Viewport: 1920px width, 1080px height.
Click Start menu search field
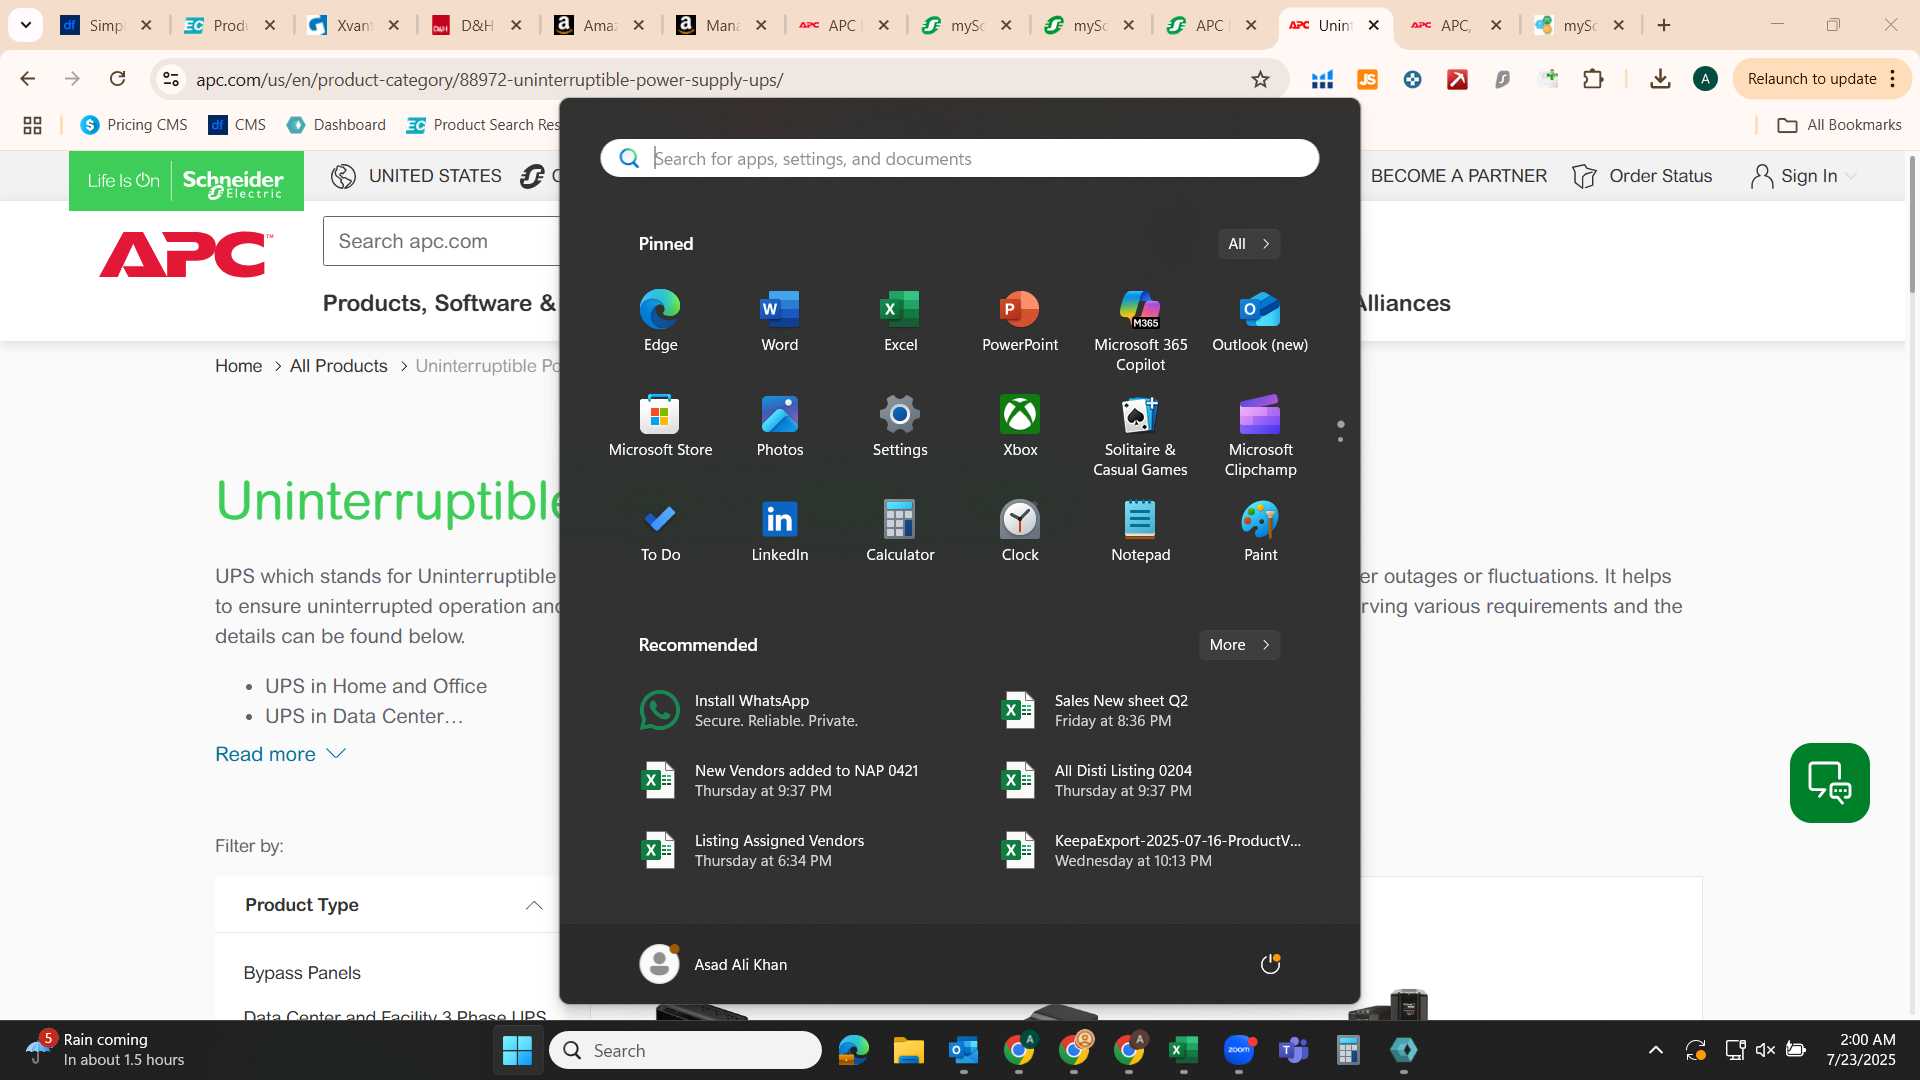pyautogui.click(x=959, y=158)
